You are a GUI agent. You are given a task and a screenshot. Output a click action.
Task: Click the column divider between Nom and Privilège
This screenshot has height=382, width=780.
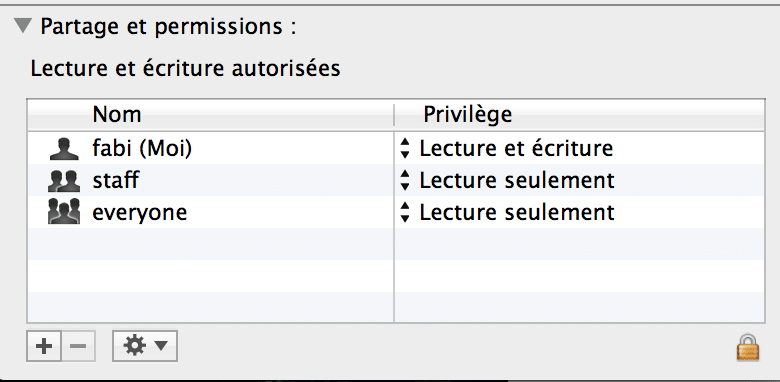tap(394, 115)
